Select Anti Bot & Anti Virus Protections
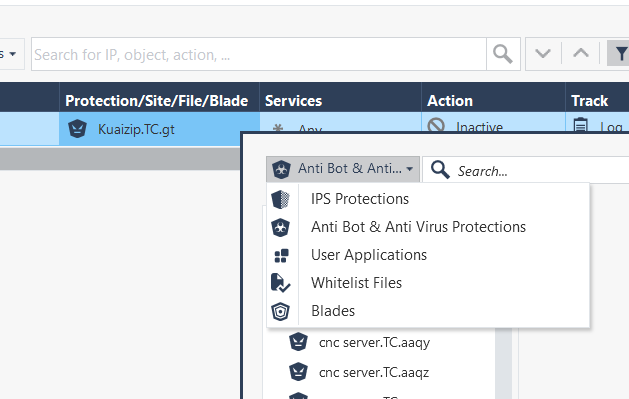Viewport: 629px width, 399px height. click(428, 227)
